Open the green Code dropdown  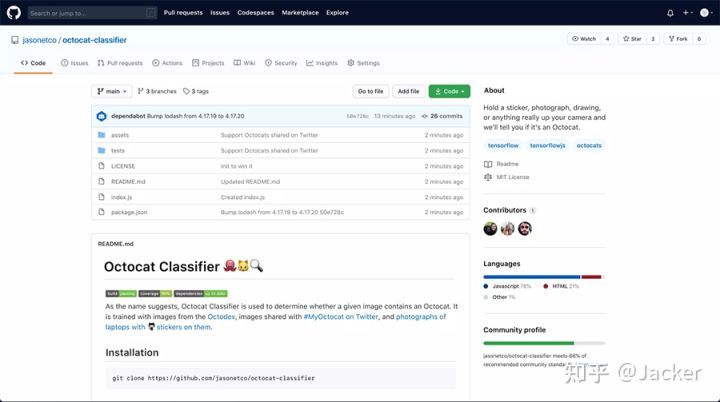click(x=449, y=91)
